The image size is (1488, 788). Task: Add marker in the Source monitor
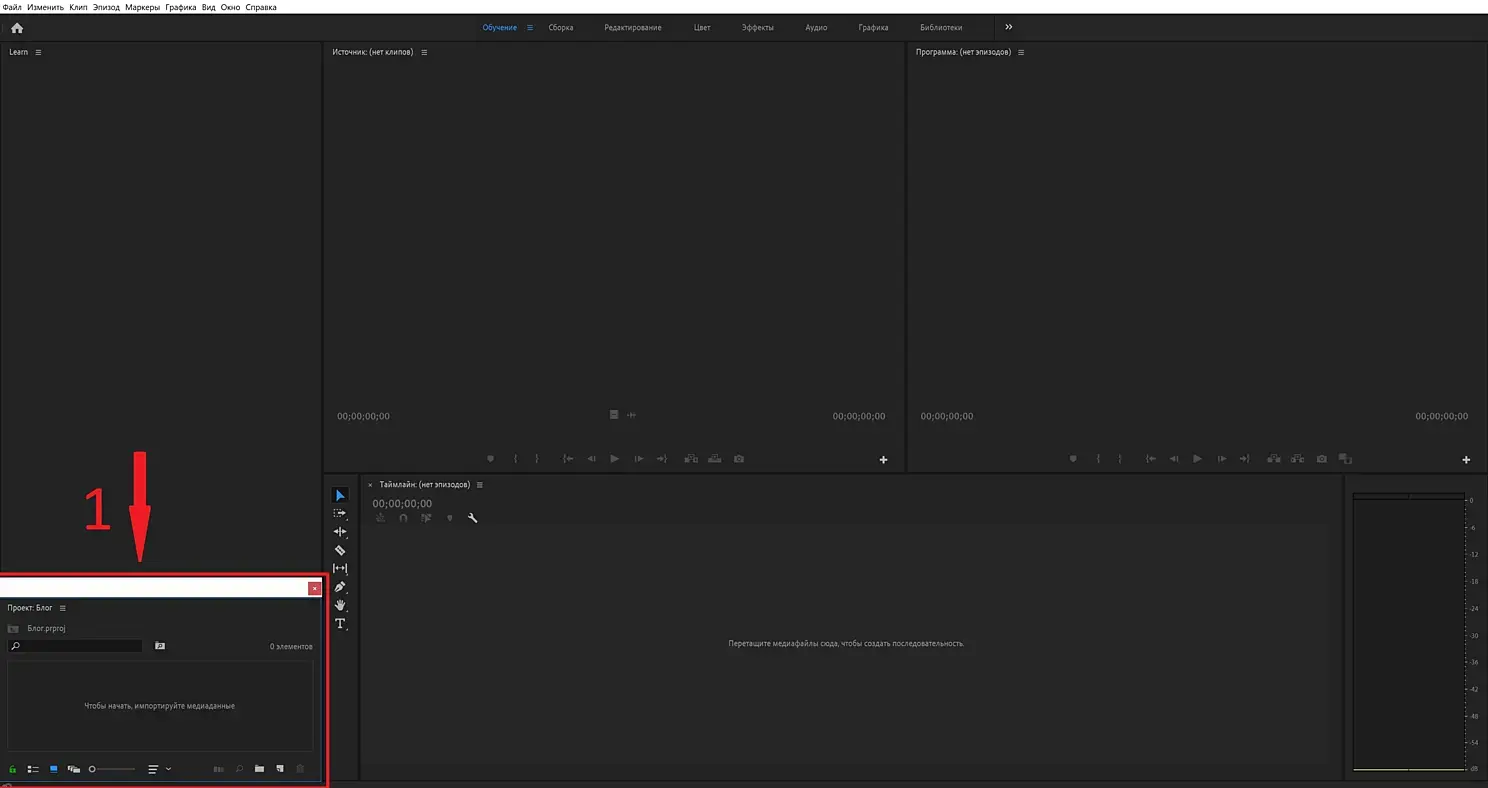[490, 459]
